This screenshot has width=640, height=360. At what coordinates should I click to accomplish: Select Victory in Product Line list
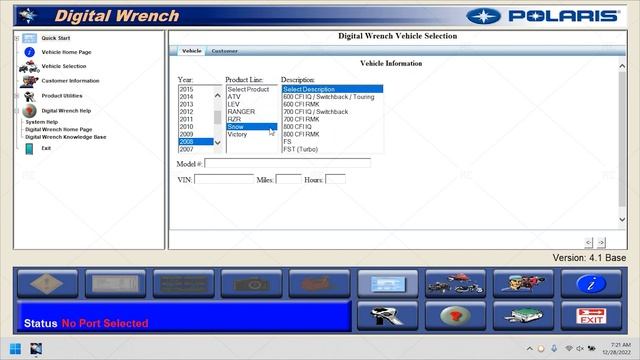coord(251,134)
